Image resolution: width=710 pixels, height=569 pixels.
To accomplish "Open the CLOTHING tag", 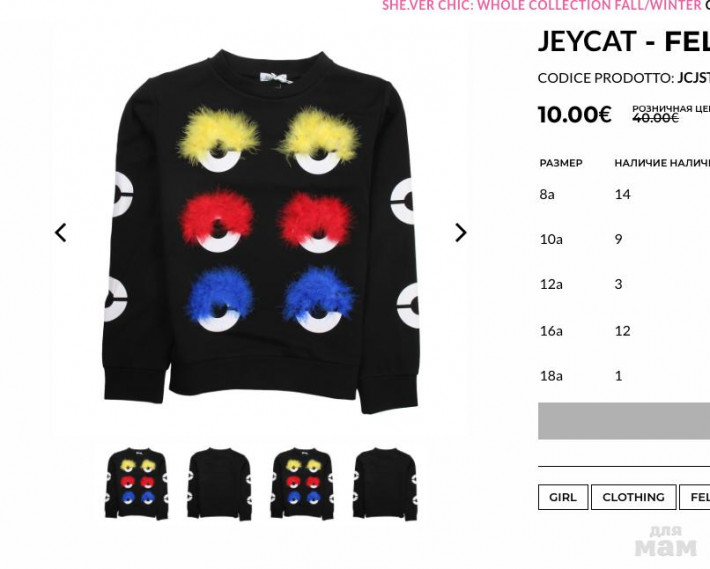I will pyautogui.click(x=633, y=497).
